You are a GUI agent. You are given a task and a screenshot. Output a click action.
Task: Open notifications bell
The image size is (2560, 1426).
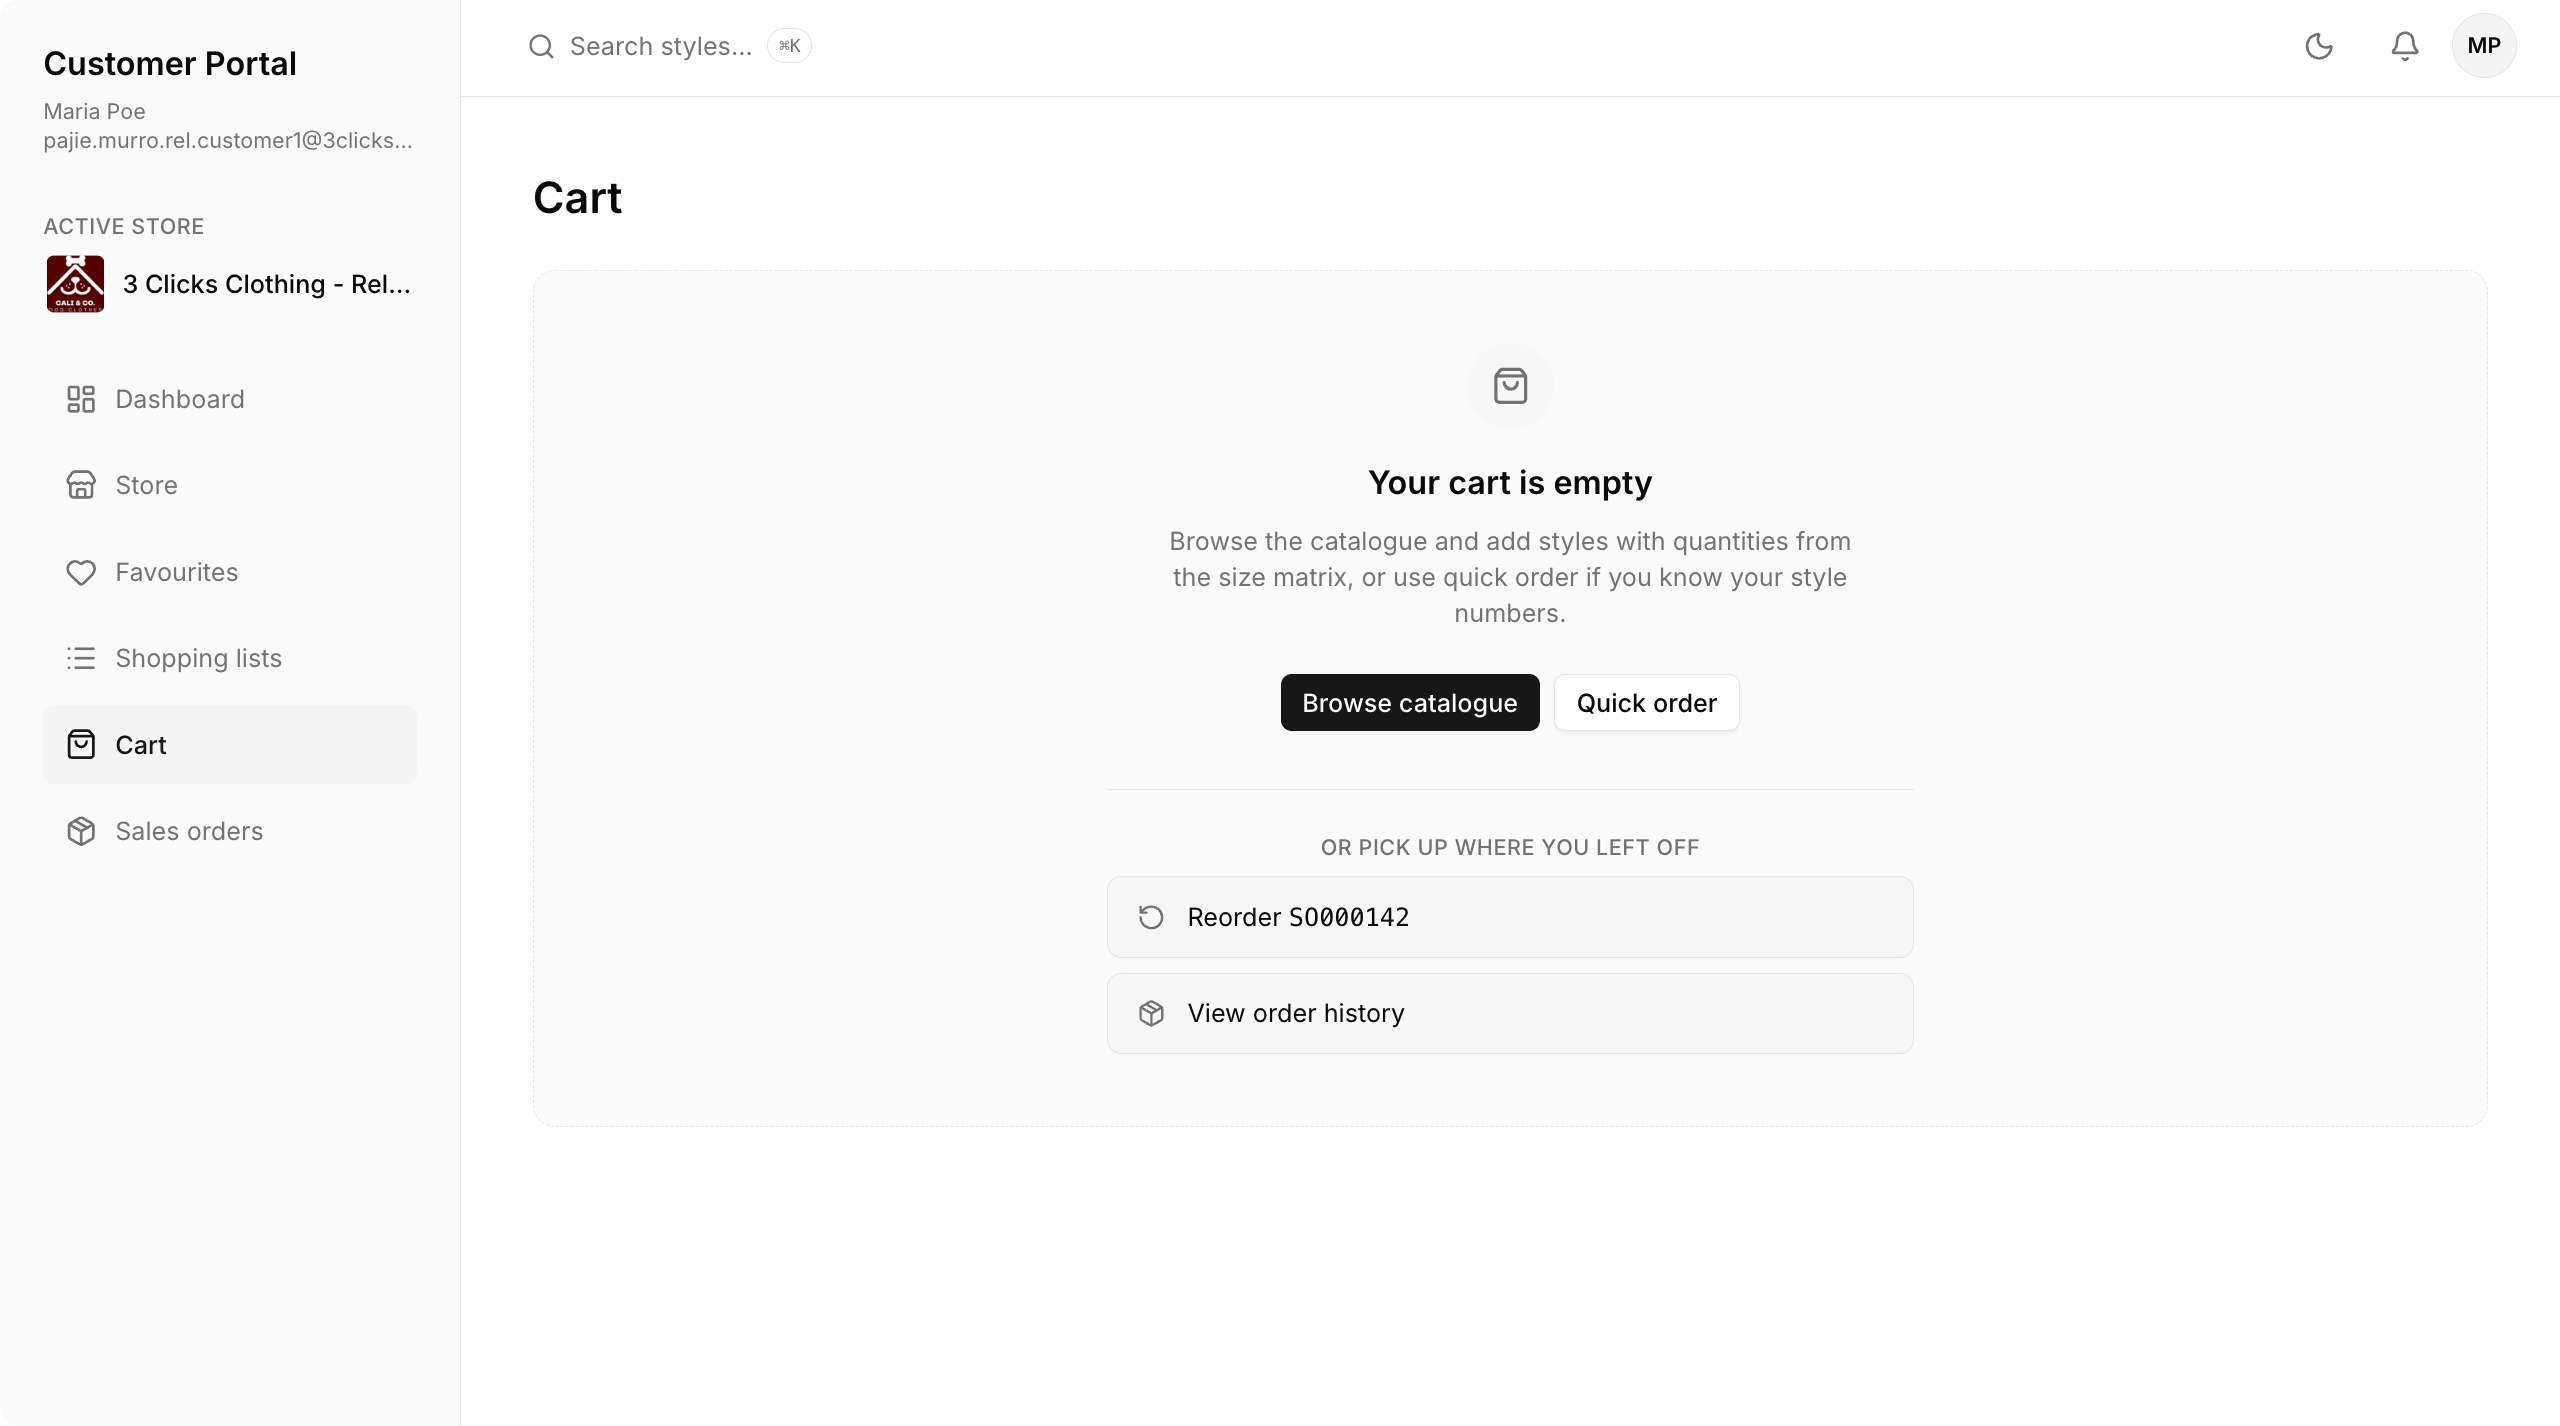click(2405, 46)
